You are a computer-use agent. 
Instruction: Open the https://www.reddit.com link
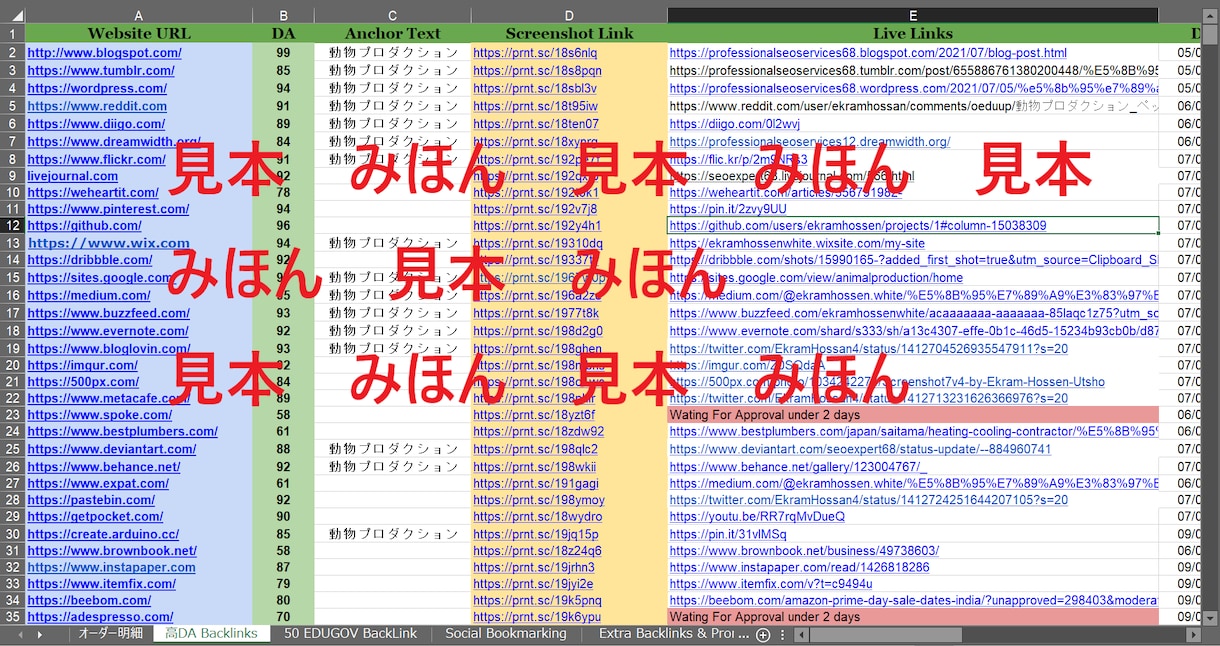pyautogui.click(x=97, y=106)
